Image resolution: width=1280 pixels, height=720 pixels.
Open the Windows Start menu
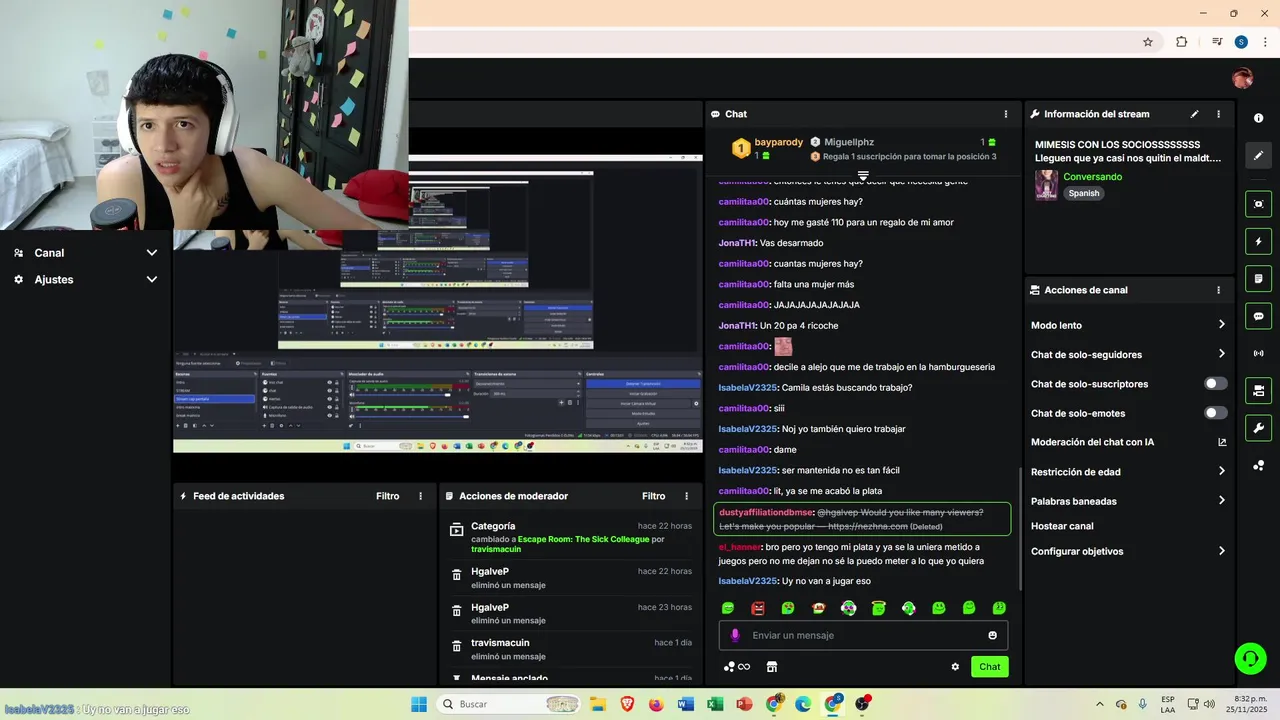(418, 704)
